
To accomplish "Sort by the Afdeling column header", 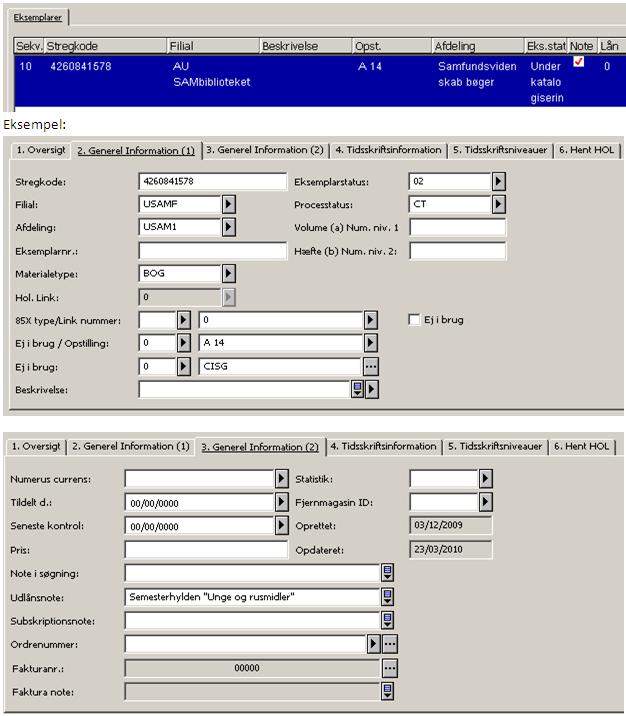I will click(475, 46).
